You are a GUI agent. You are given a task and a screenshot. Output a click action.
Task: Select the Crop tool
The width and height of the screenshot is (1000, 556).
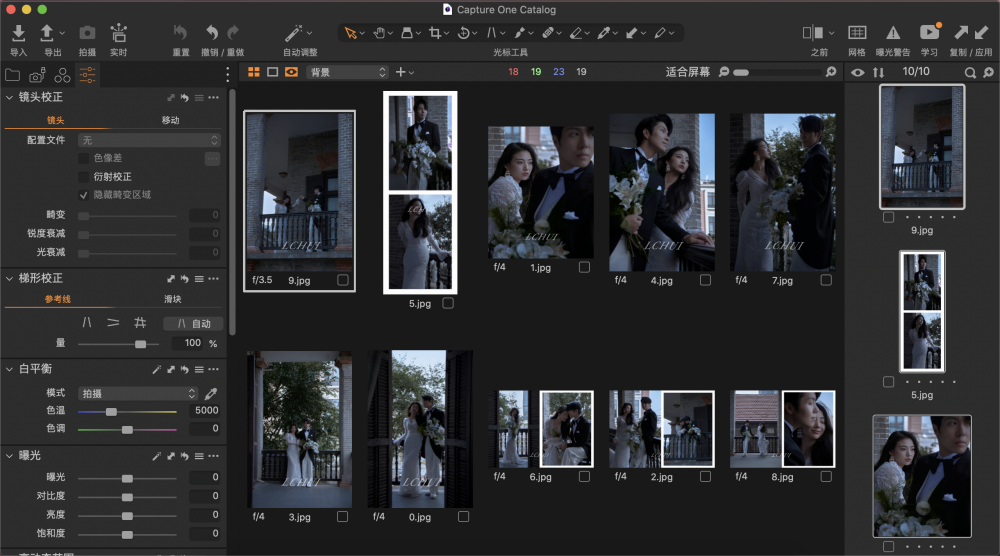(x=435, y=33)
